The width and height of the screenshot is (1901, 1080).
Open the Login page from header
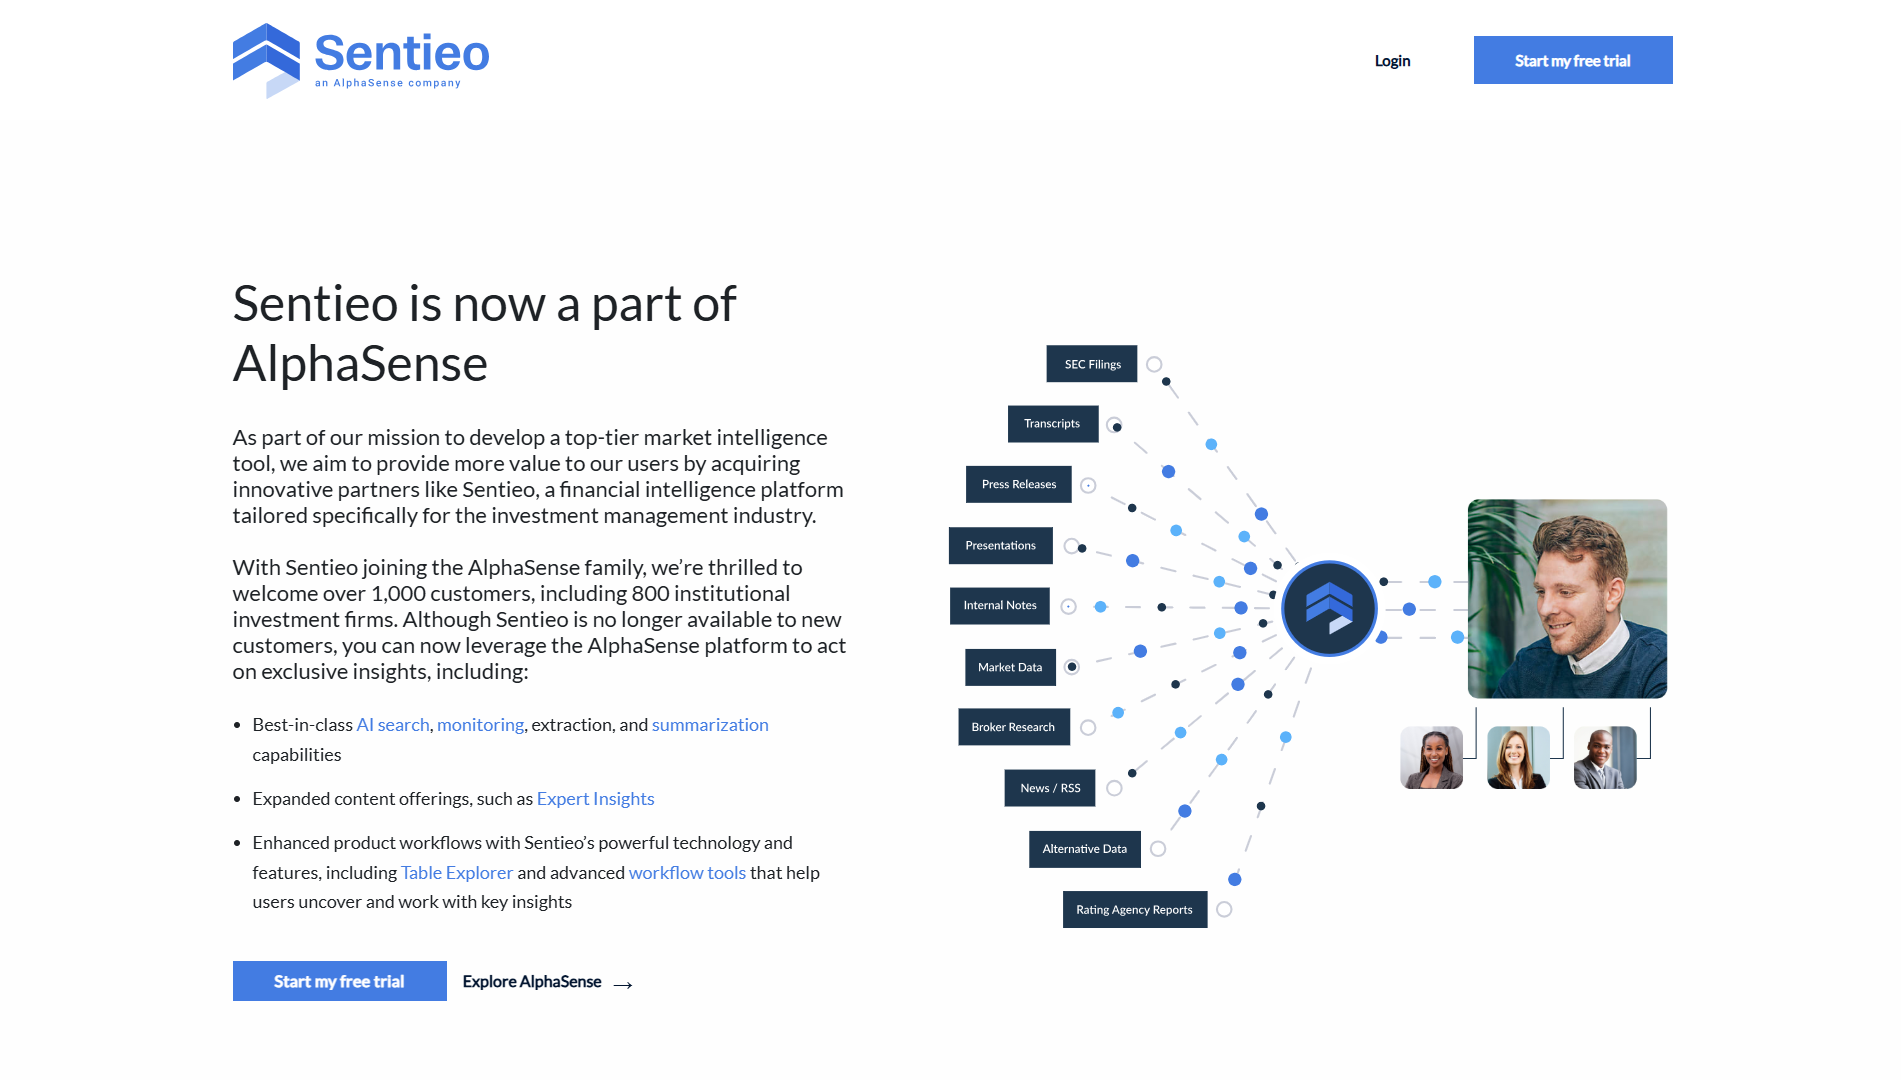1392,61
